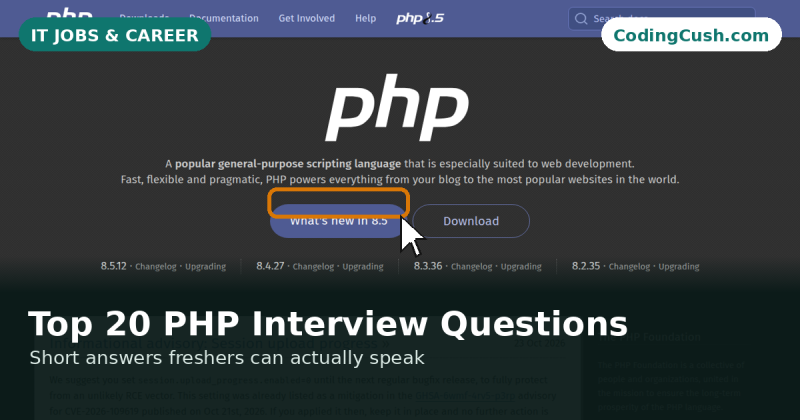Open the Help menu item
Screen dimensions: 800x420
coord(365,18)
